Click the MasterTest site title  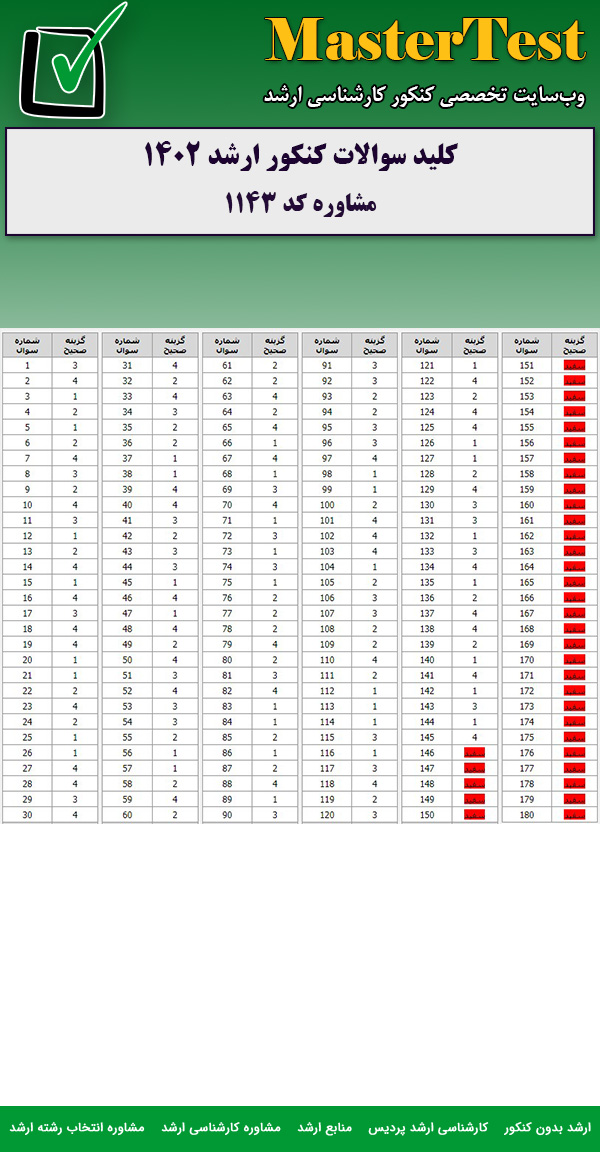pos(425,42)
